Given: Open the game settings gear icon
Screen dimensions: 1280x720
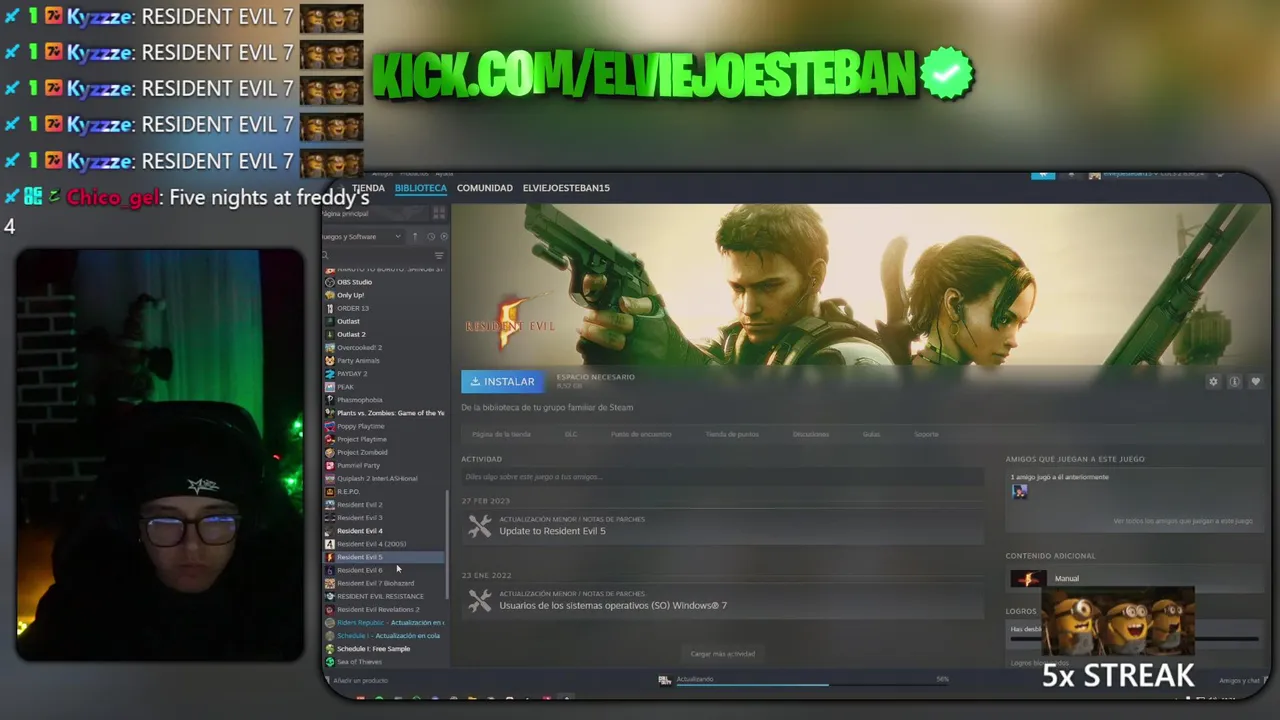Looking at the screenshot, I should point(1213,382).
